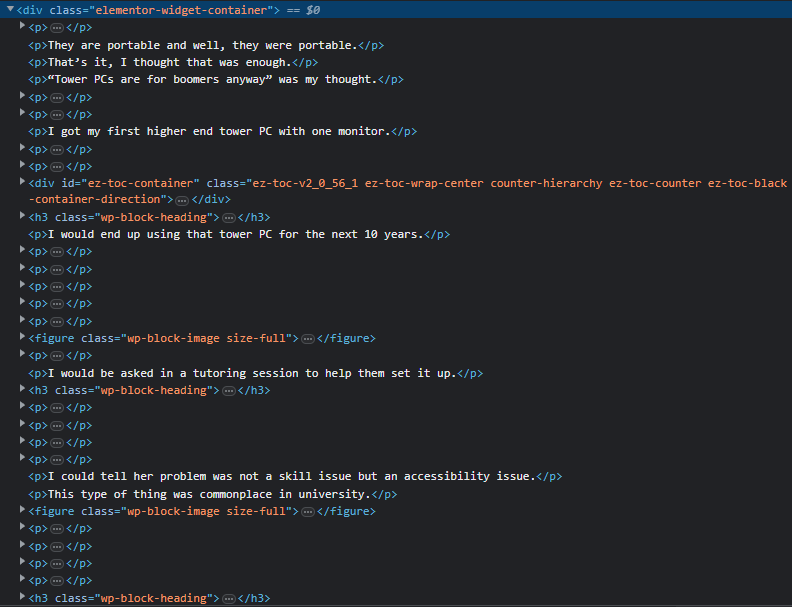Screen dimensions: 792x607
Task: Select 'They are portable and well' paragraph
Action: click(x=206, y=45)
